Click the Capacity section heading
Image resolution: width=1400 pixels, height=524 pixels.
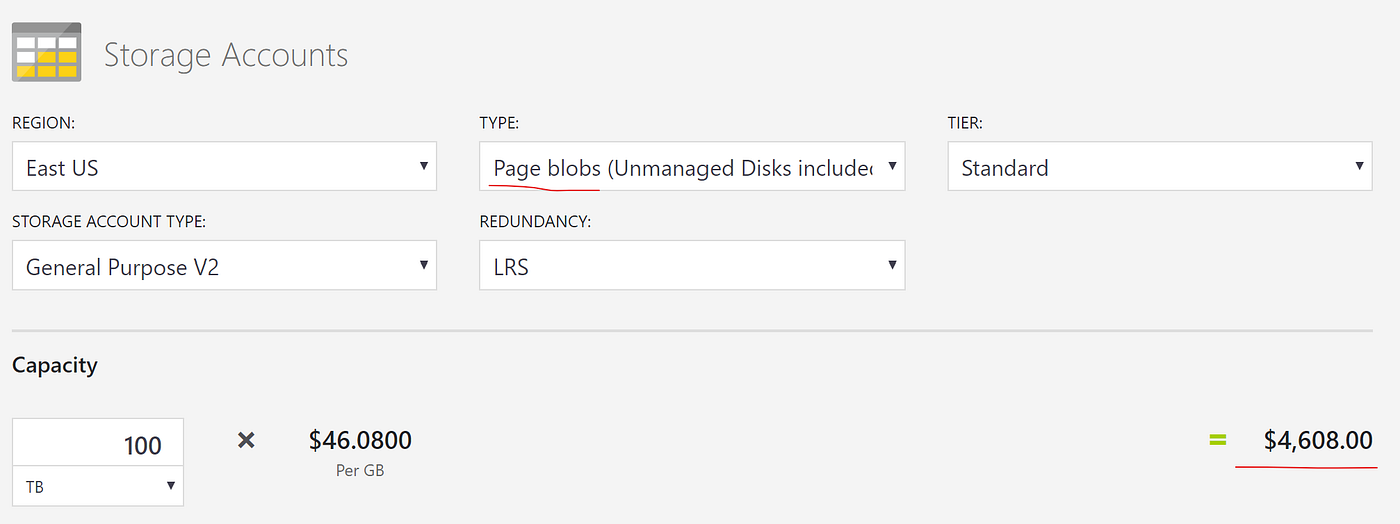(55, 365)
